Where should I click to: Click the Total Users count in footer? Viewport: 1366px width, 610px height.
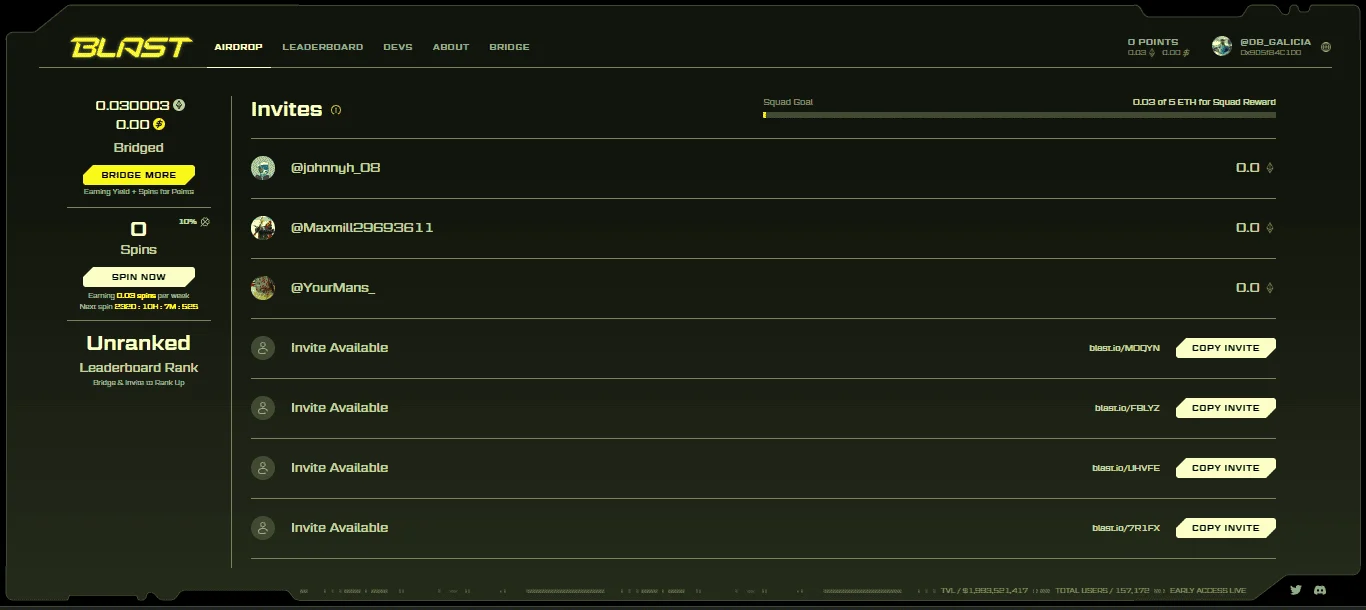click(1102, 591)
